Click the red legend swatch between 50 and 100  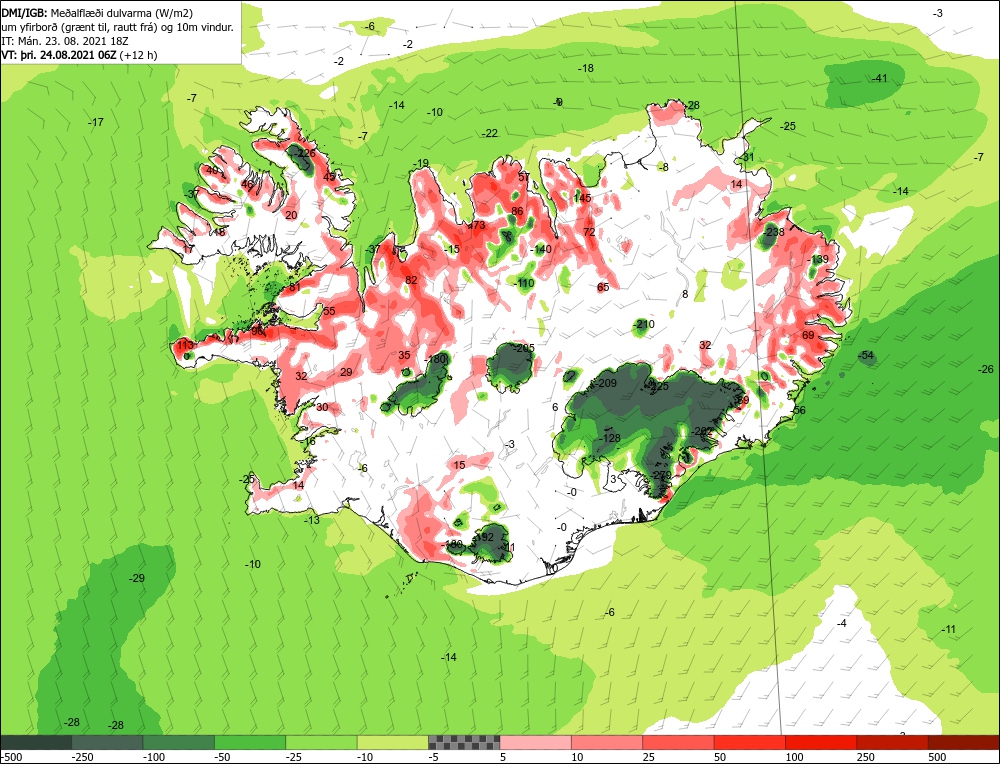750,742
